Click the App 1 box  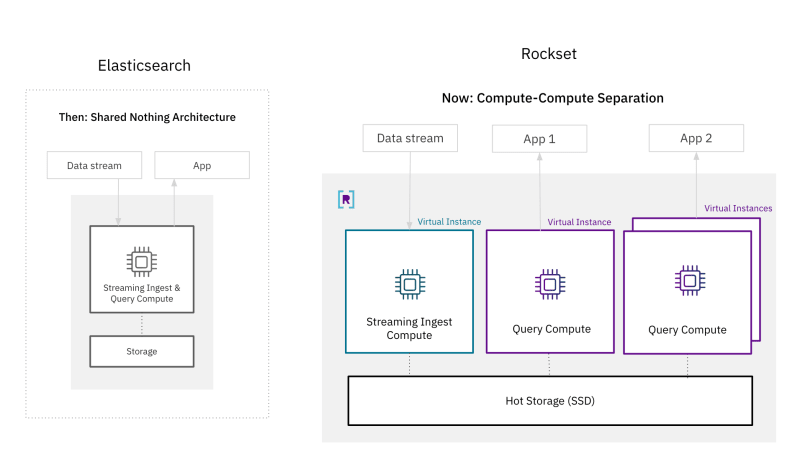click(x=539, y=139)
